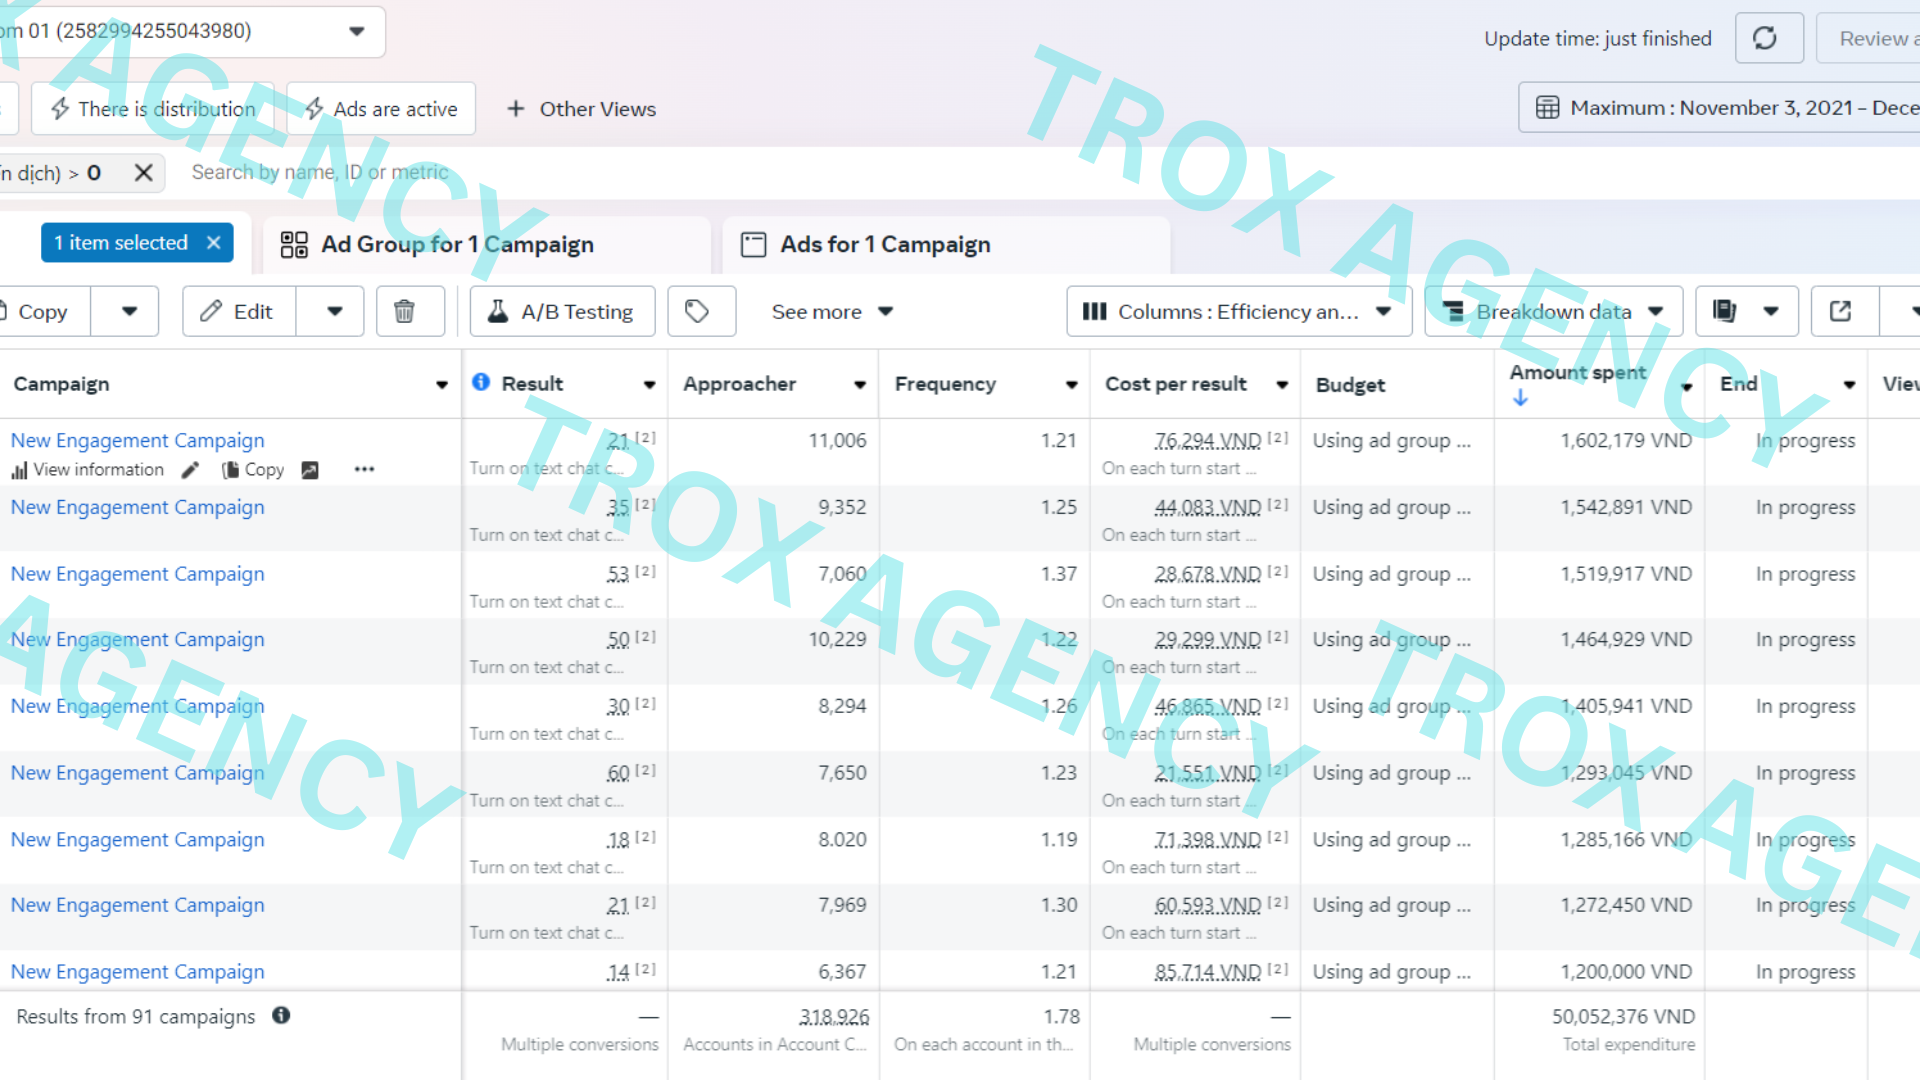Open campaign spending 1,293,045 VND
This screenshot has height=1080, width=1920.
[x=137, y=773]
